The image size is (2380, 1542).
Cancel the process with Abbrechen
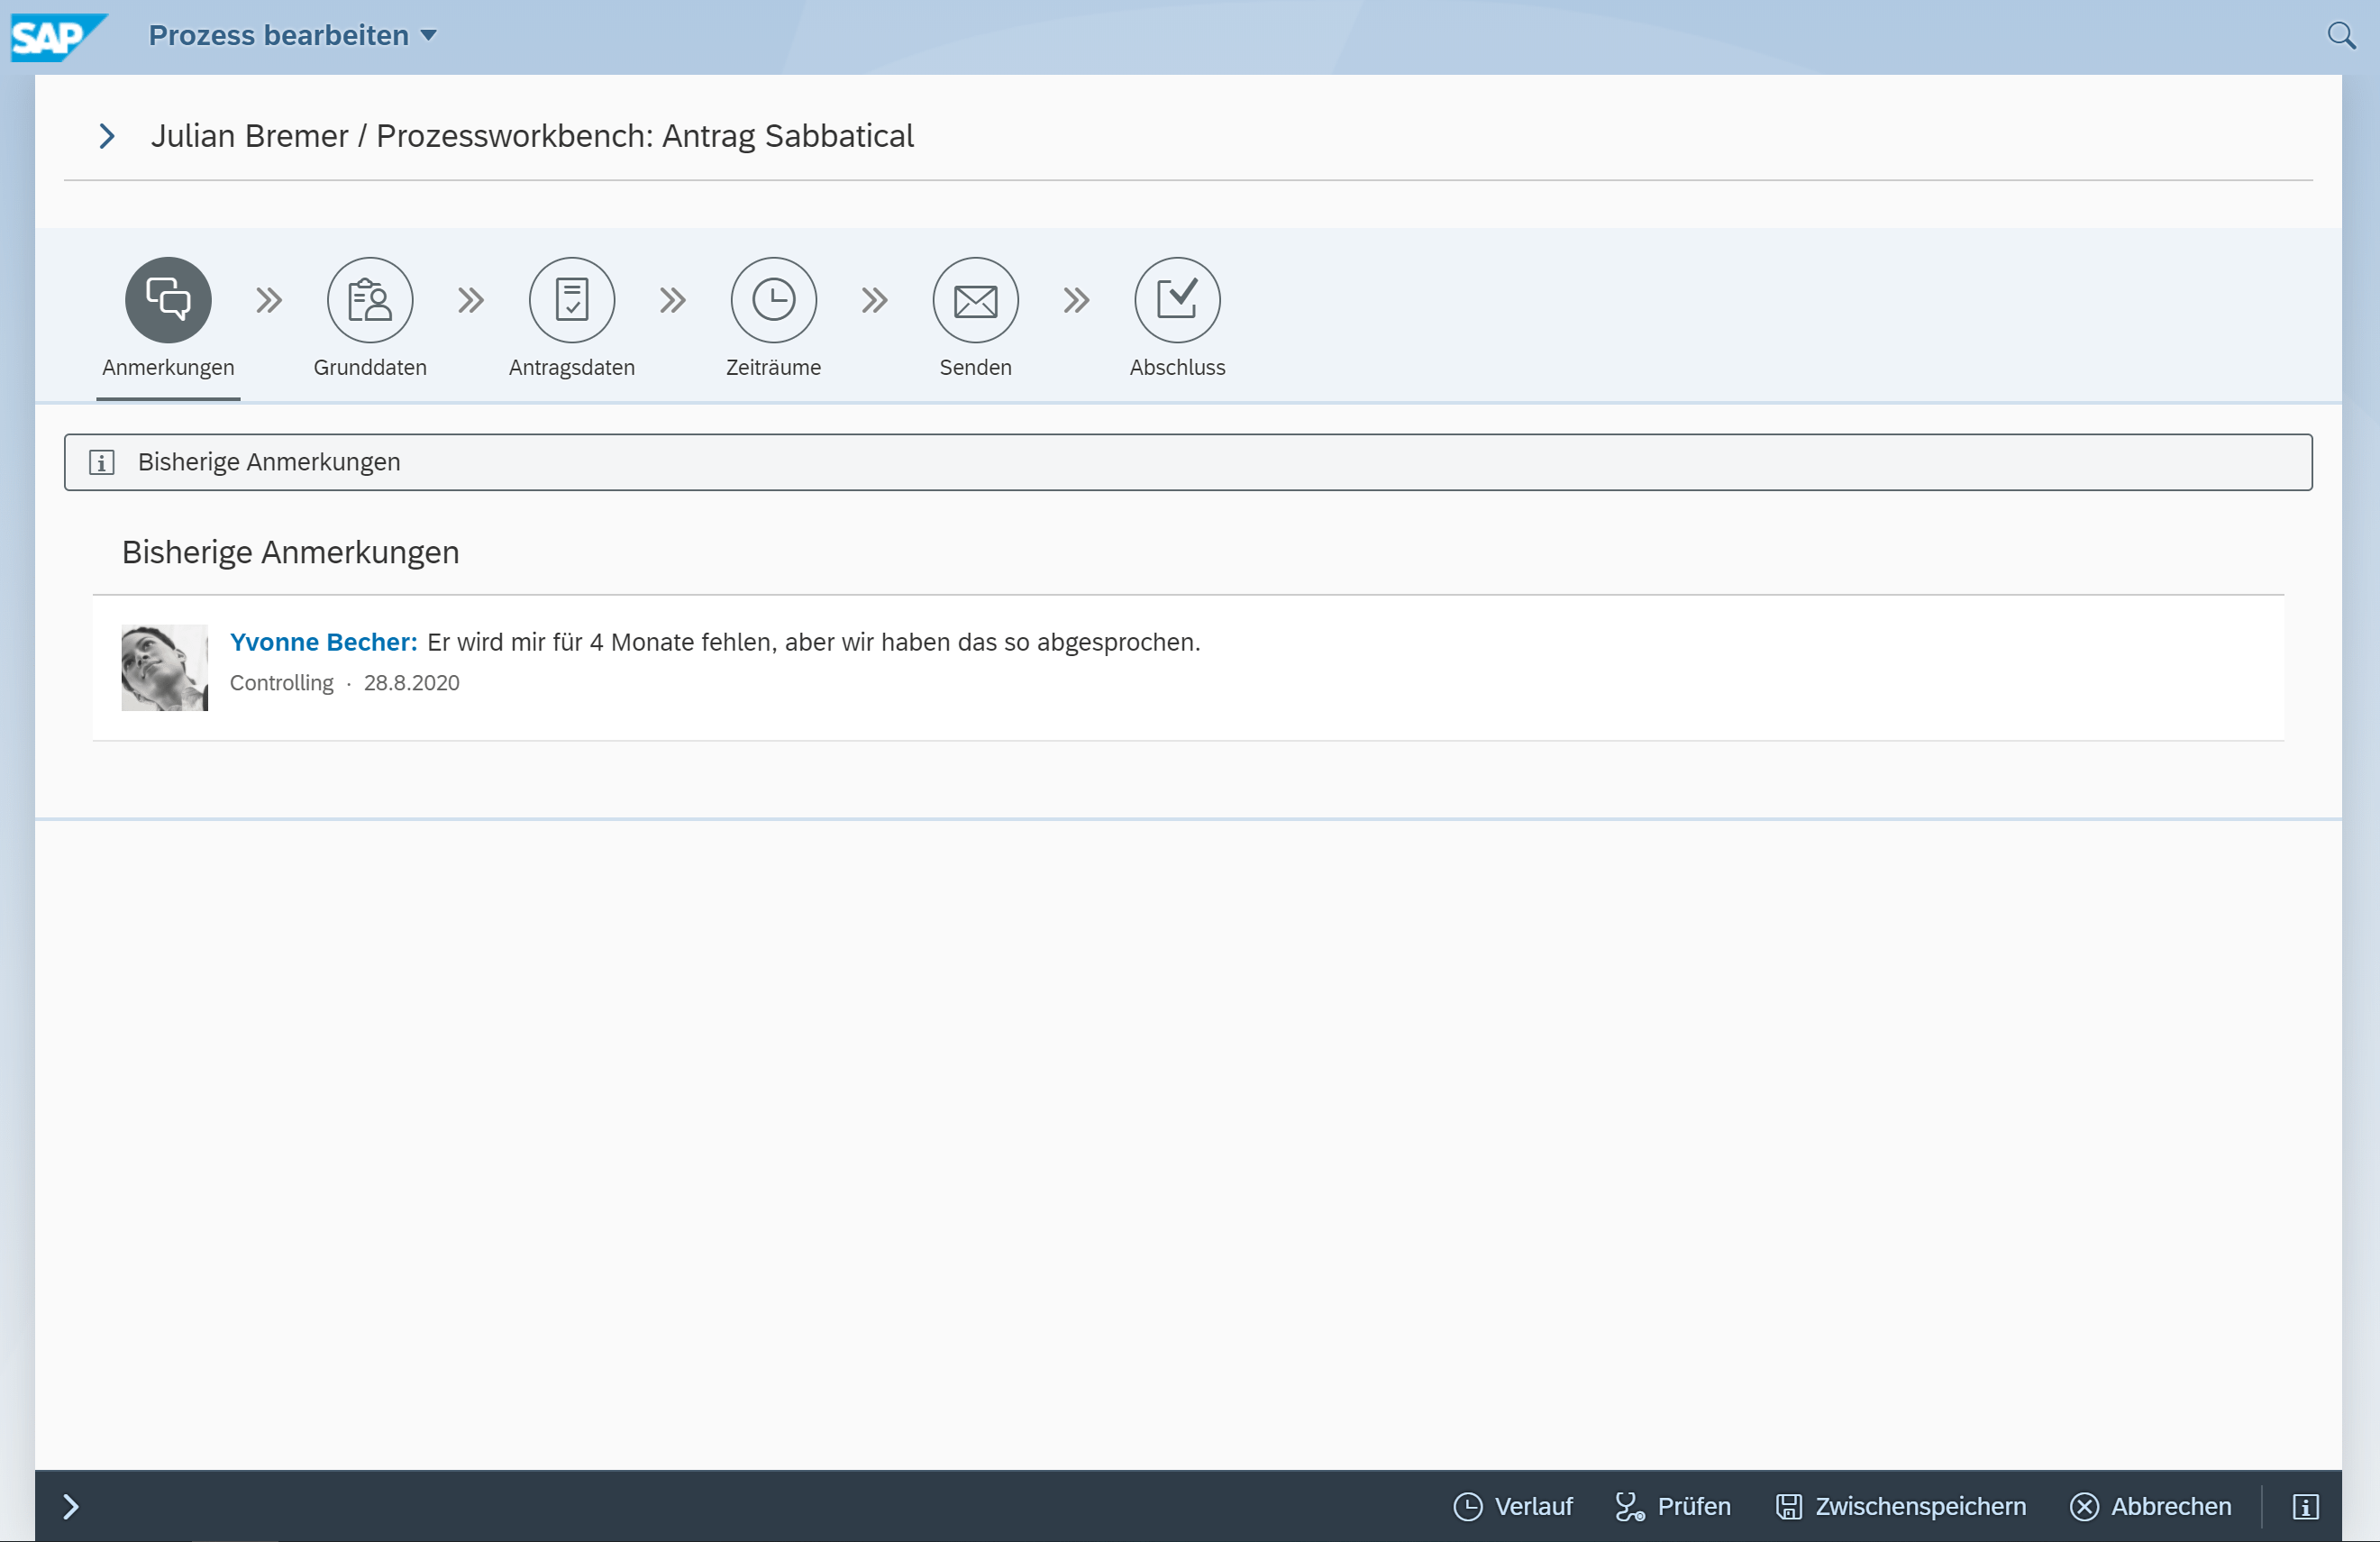click(2151, 1507)
